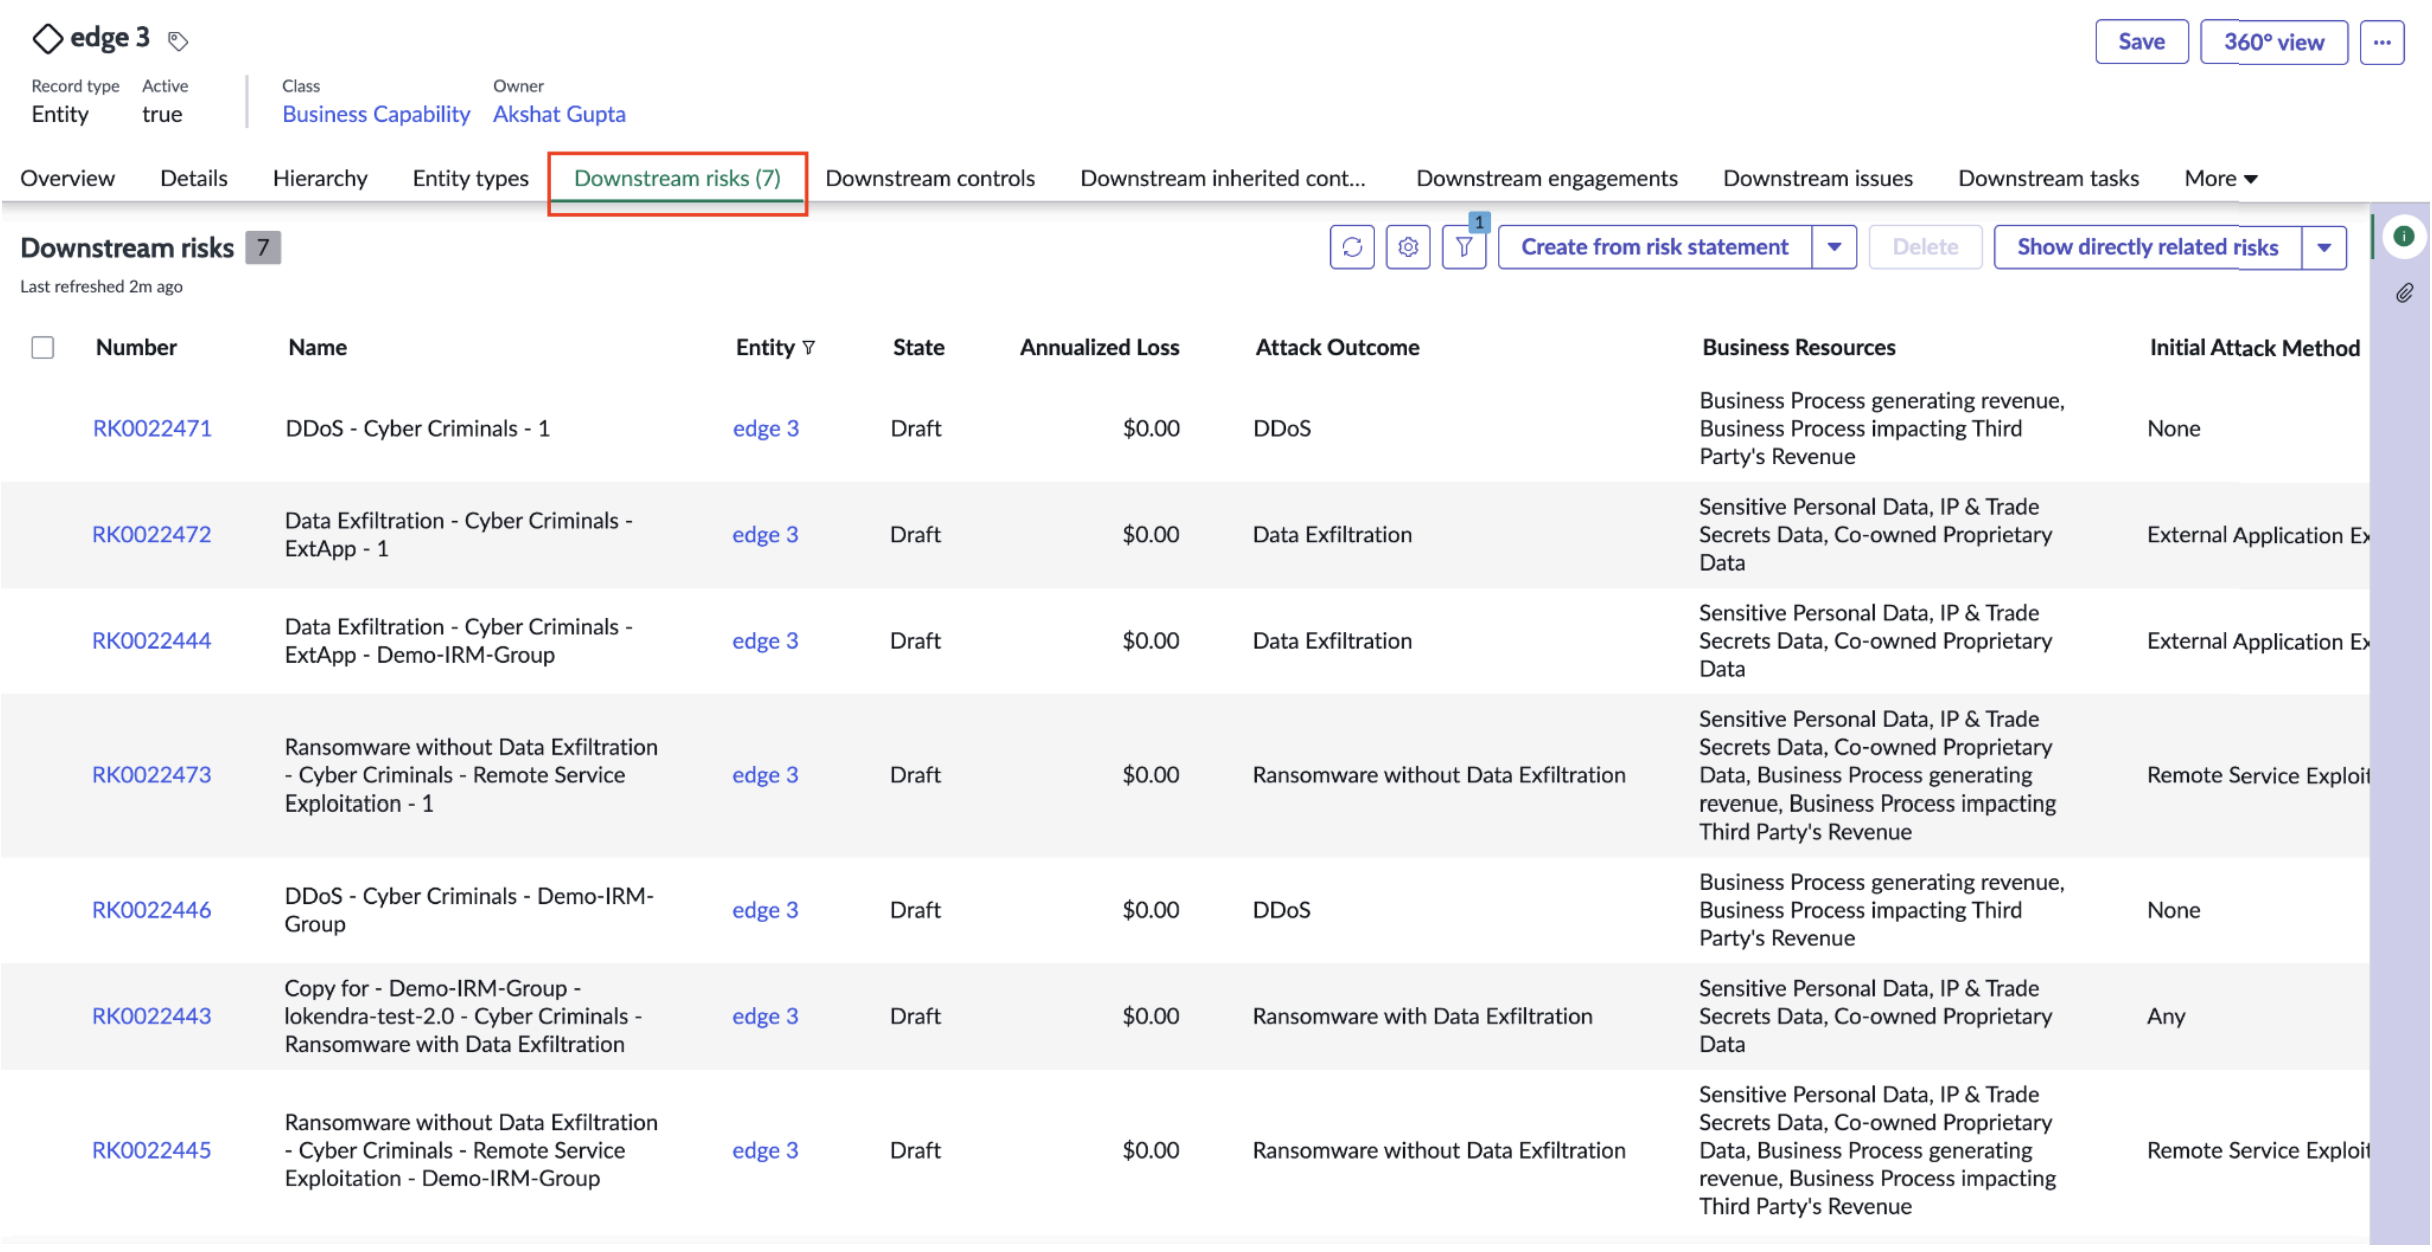Screen dimensions: 2432x1252
Task: Click 'Last refreshed 2m ago' text
Action: point(101,287)
